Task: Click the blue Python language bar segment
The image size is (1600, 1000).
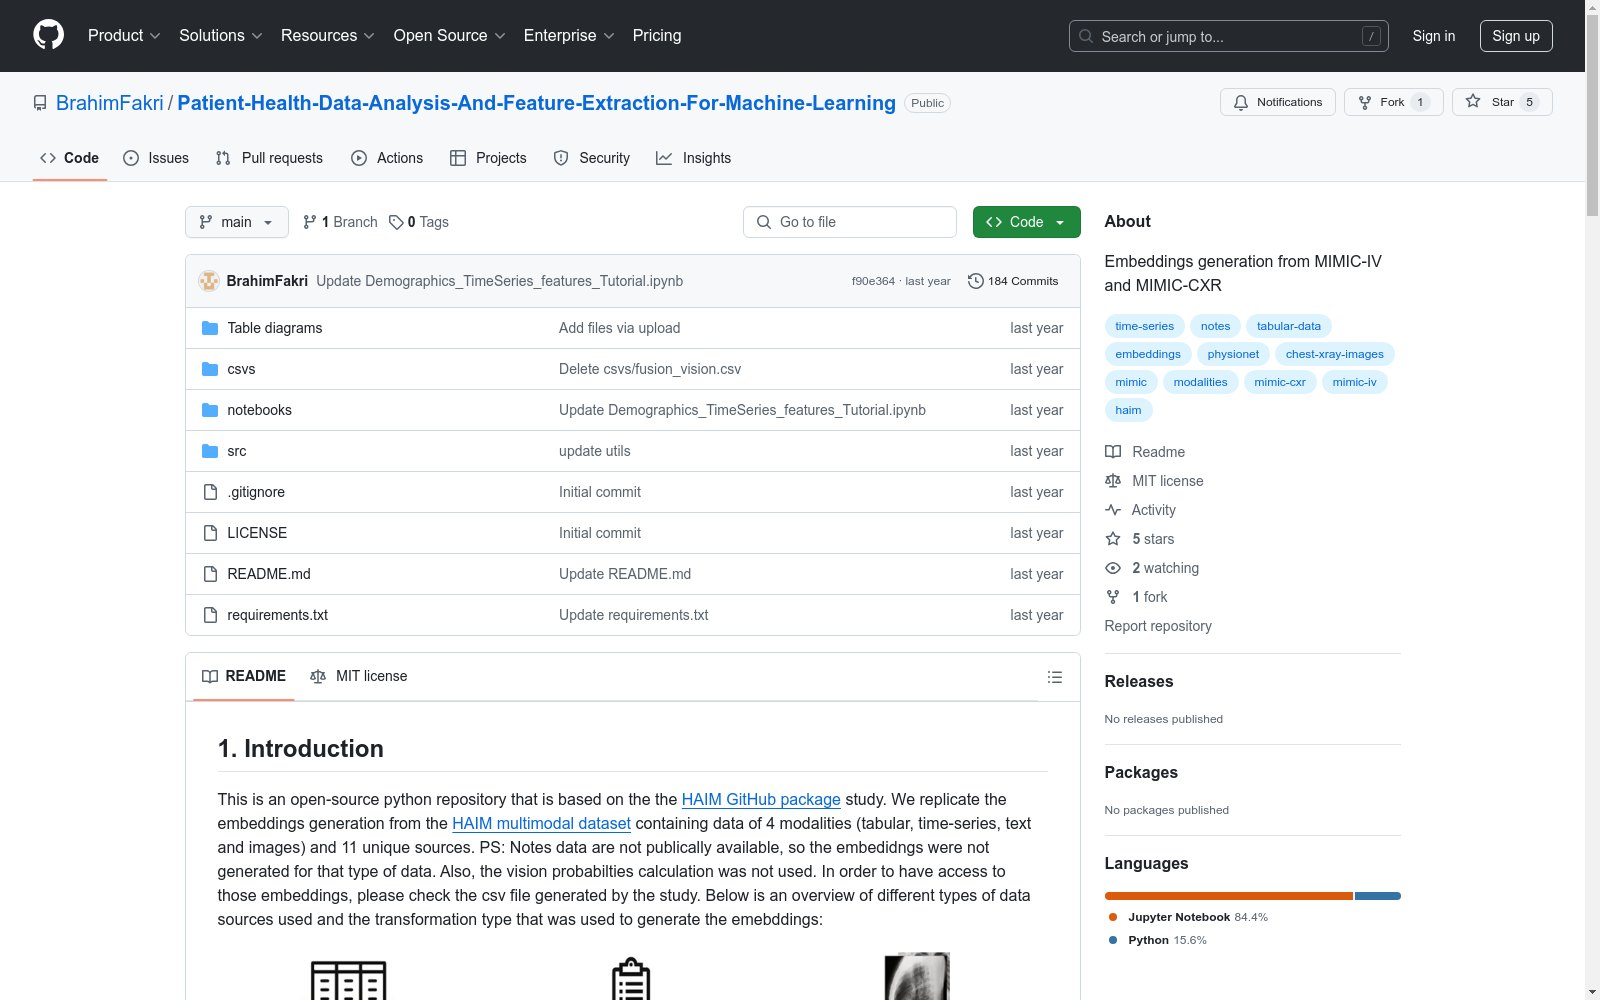Action: click(1378, 896)
